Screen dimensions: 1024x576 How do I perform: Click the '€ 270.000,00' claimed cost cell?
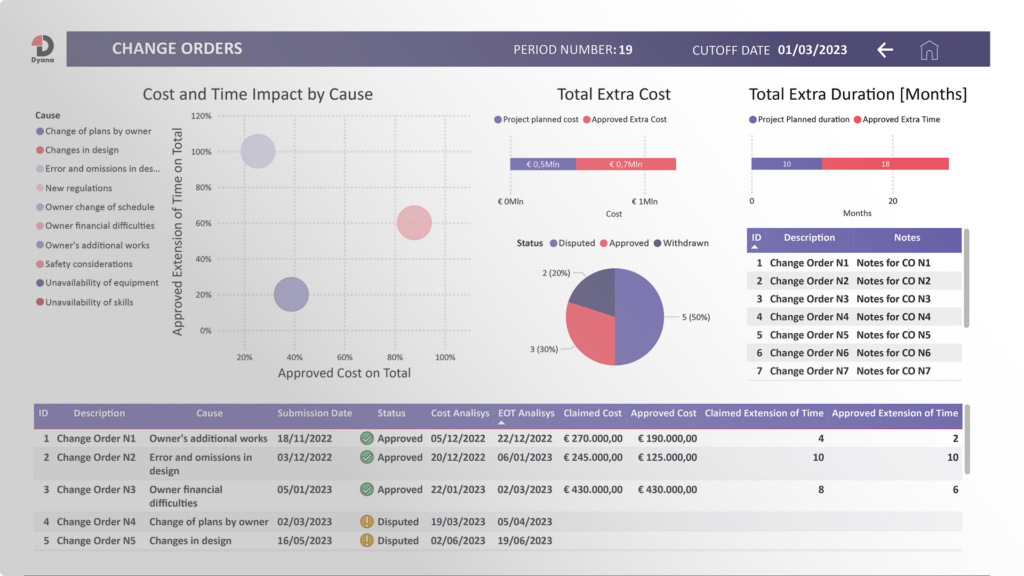[592, 438]
